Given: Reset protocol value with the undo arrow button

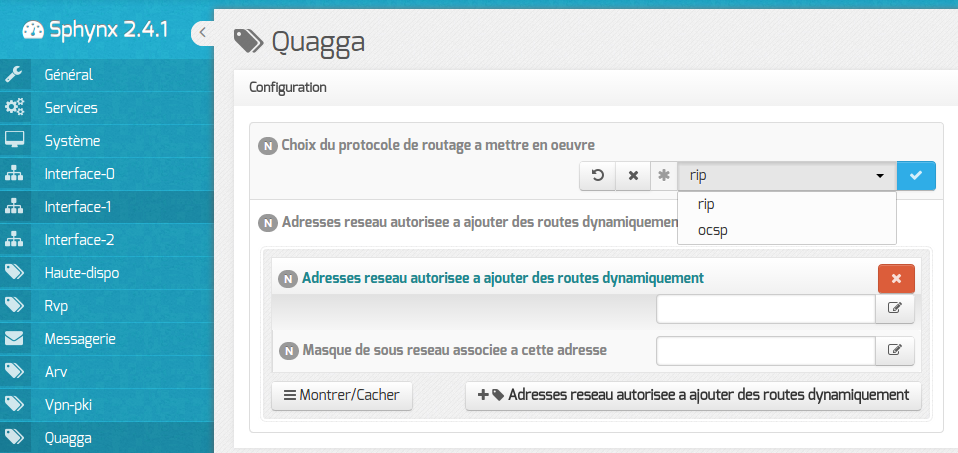Looking at the screenshot, I should click(x=598, y=176).
